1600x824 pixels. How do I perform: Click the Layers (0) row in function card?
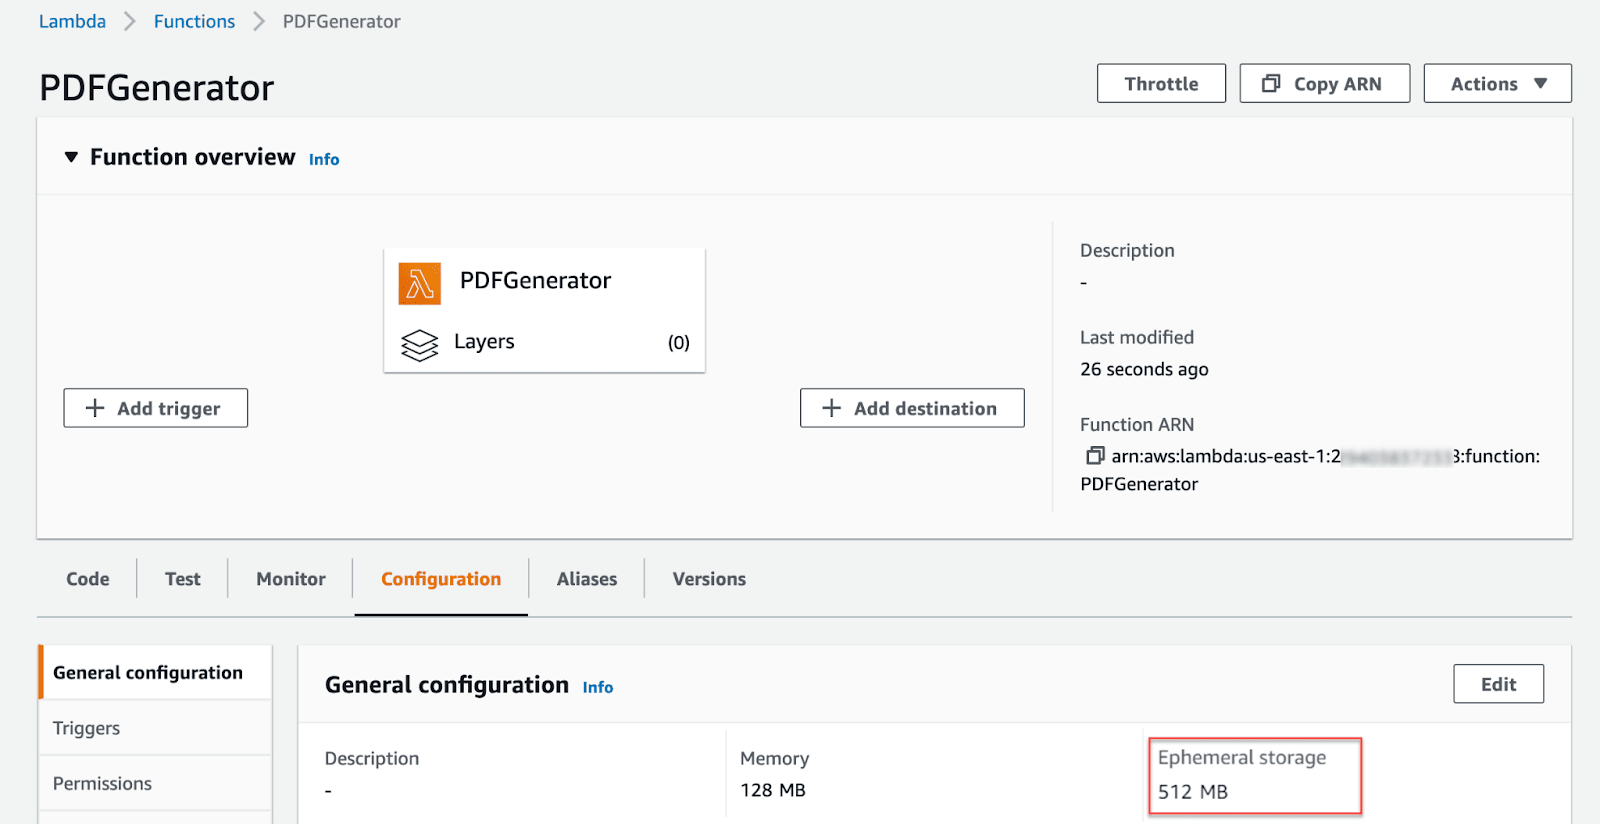545,342
